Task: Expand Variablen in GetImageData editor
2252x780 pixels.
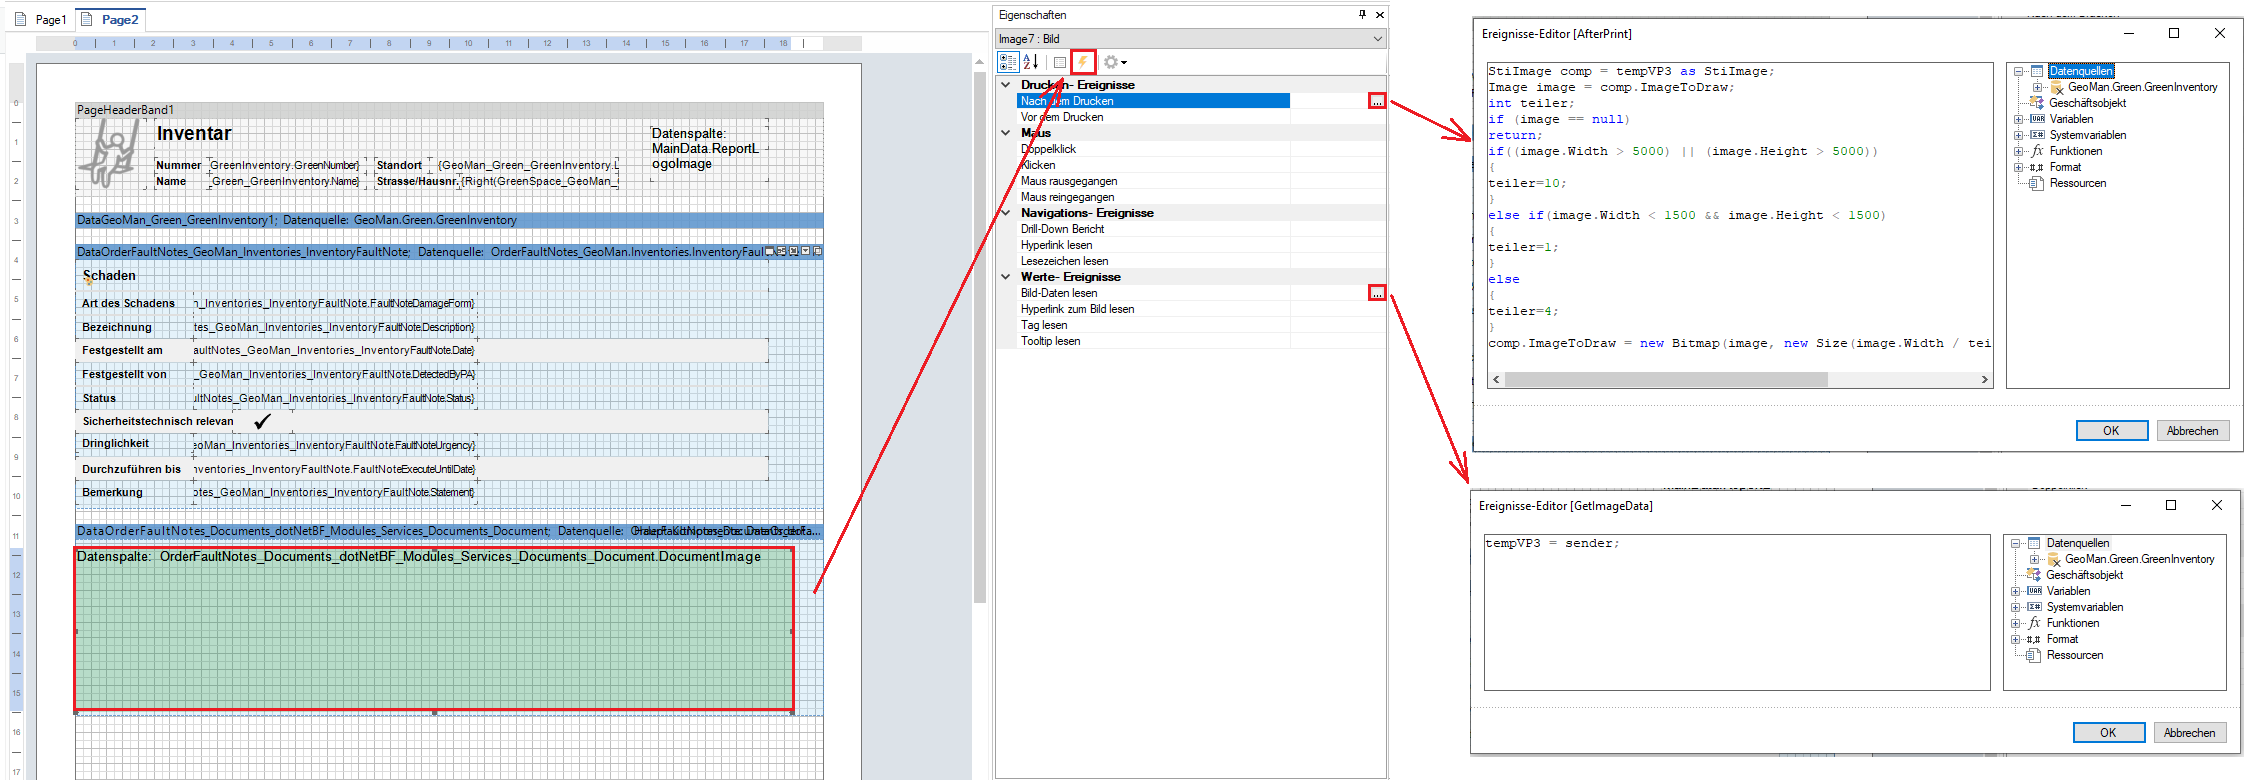Action: pos(2016,591)
